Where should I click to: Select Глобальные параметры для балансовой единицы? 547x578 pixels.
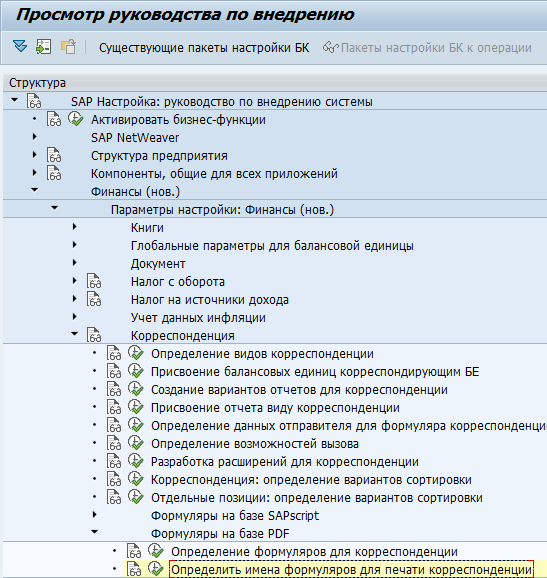pos(272,246)
